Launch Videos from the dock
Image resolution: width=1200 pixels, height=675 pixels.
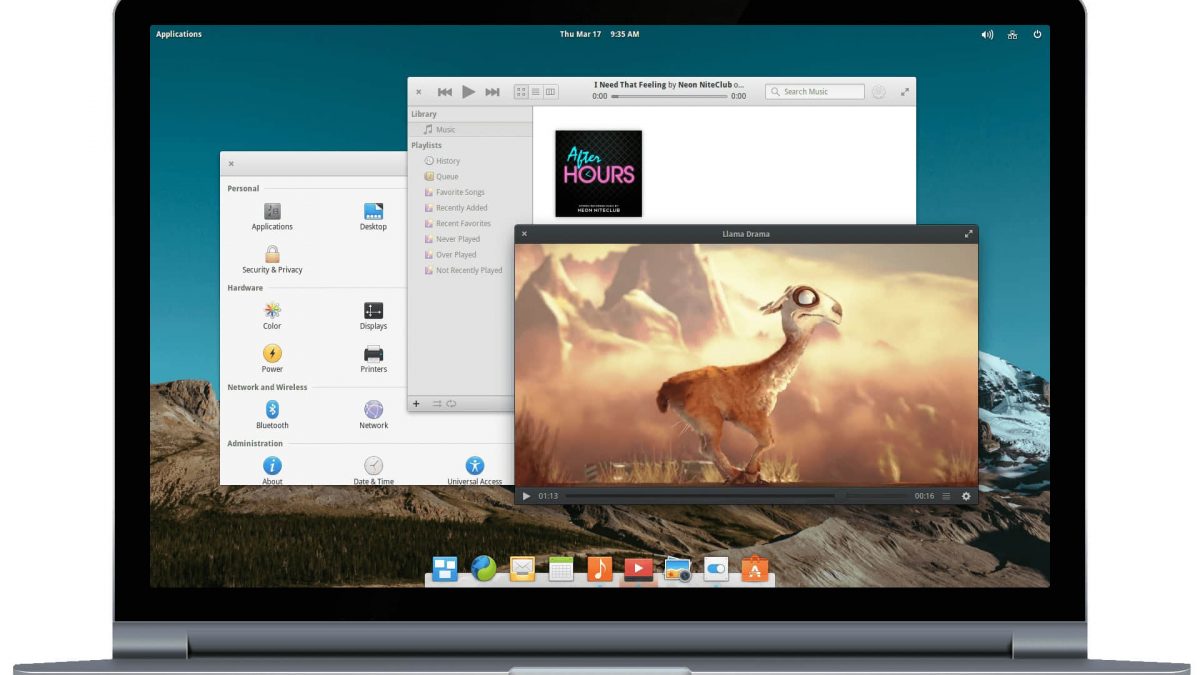click(x=638, y=569)
